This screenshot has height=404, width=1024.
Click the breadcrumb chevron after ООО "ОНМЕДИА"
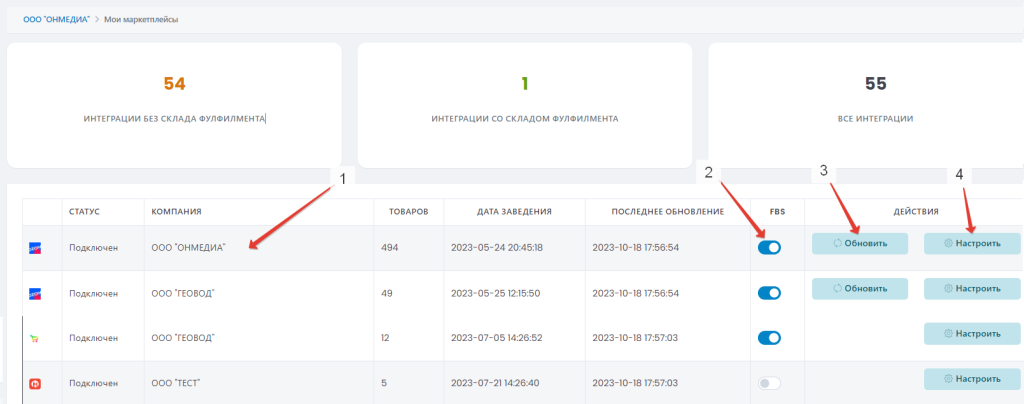pyautogui.click(x=97, y=19)
